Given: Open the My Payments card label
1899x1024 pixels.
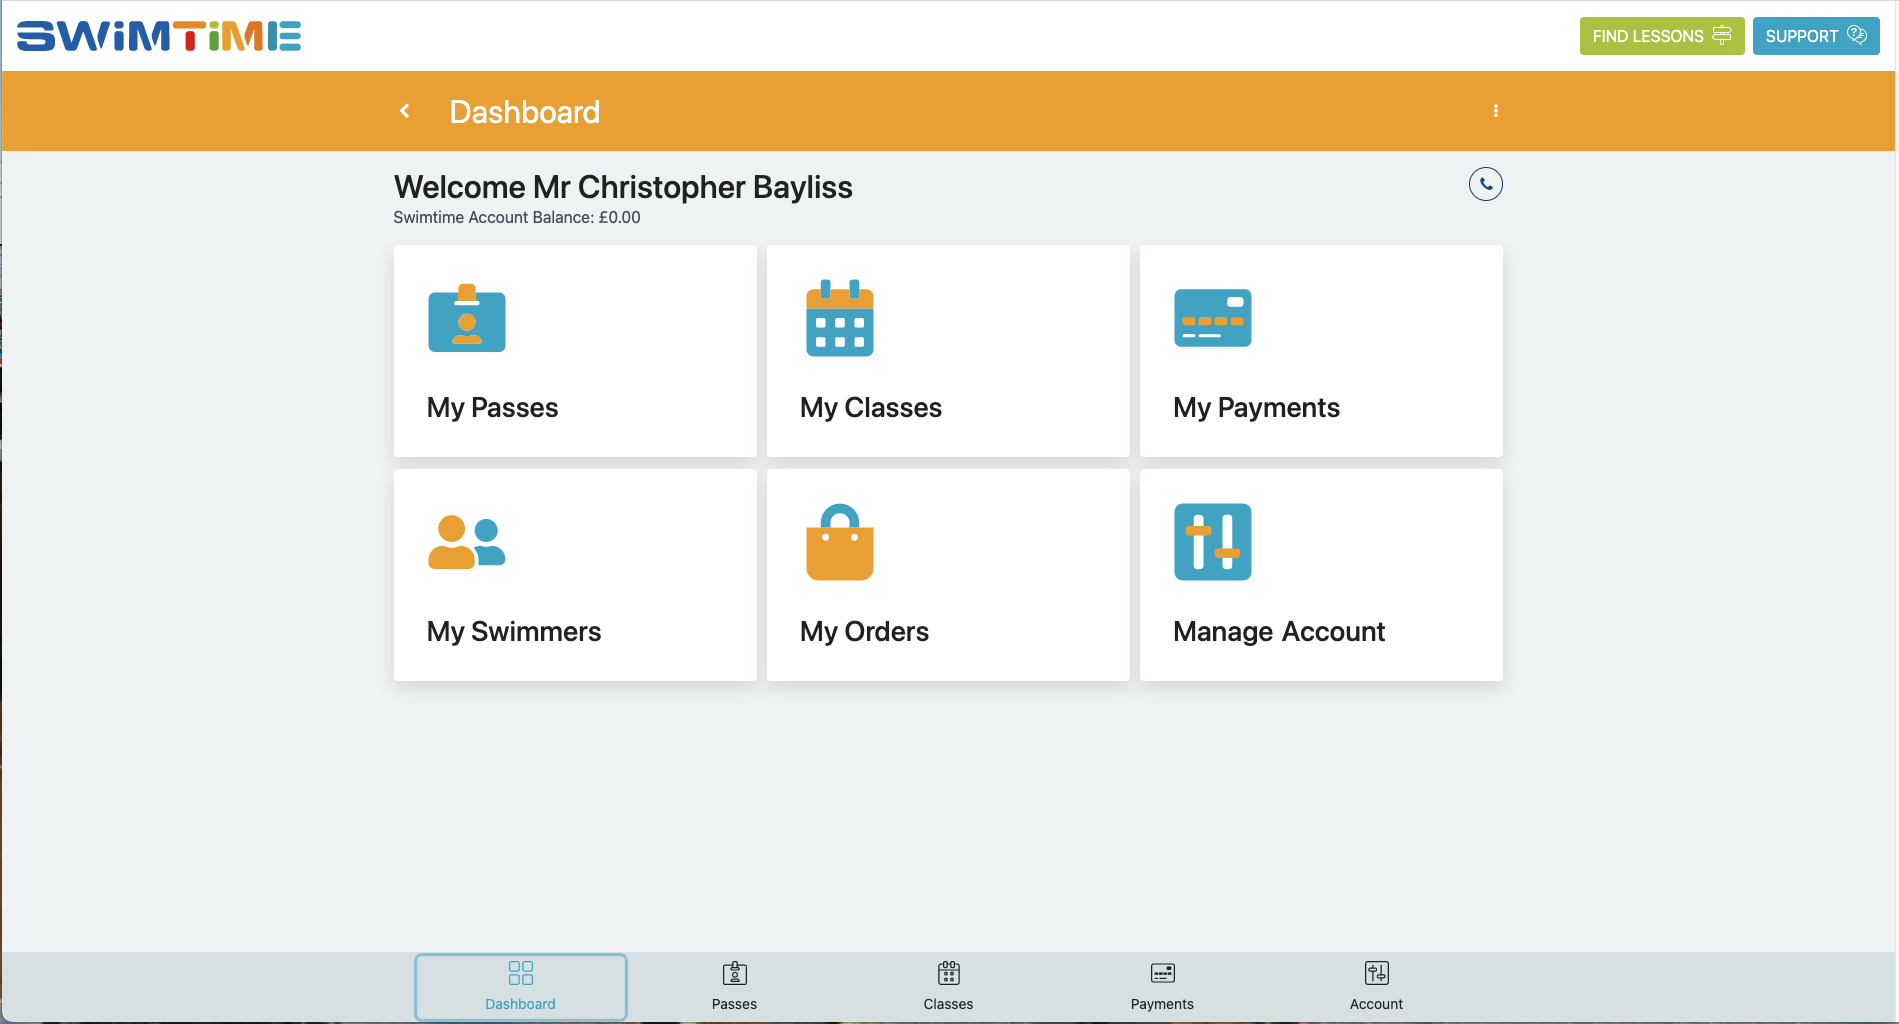Looking at the screenshot, I should tap(1256, 408).
